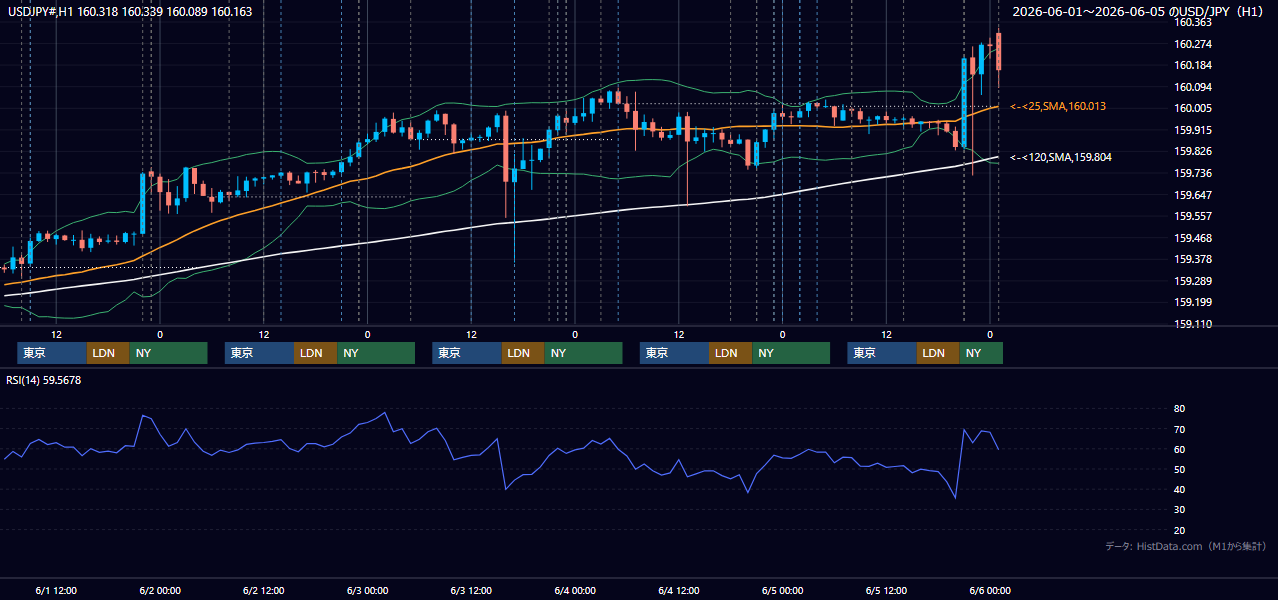Click the 6/5 12:00 date label
The height and width of the screenshot is (600, 1278).
click(886, 591)
